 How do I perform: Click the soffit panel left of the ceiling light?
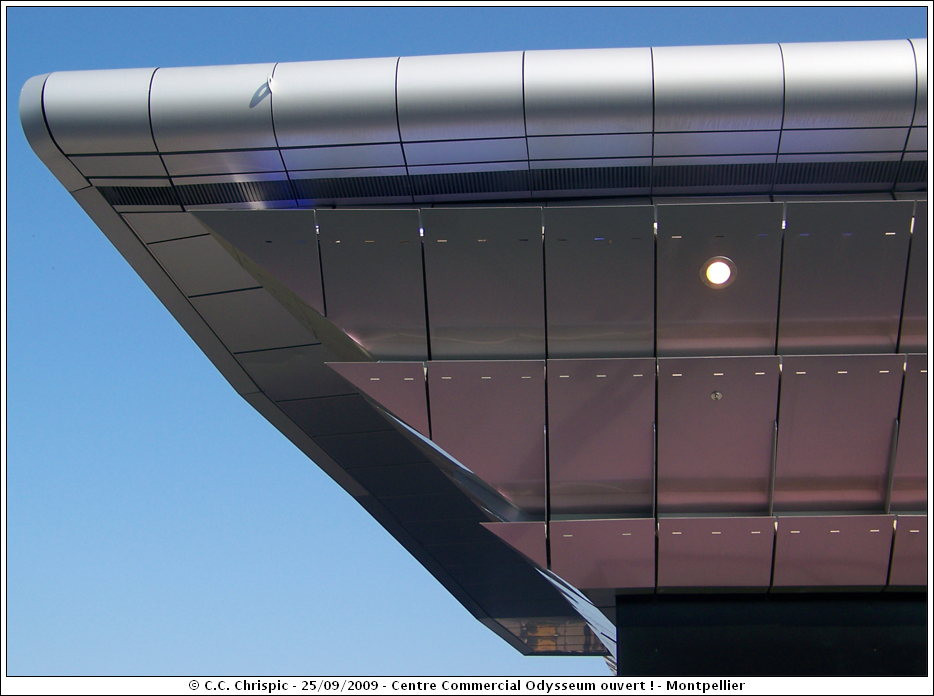click(x=598, y=280)
